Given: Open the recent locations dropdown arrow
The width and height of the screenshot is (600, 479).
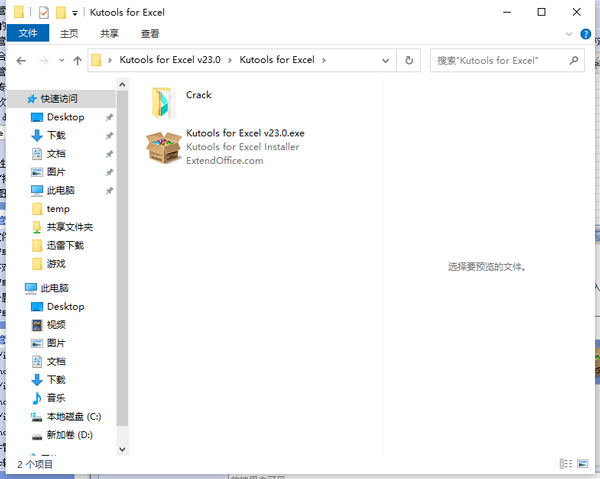Looking at the screenshot, I should [x=62, y=60].
